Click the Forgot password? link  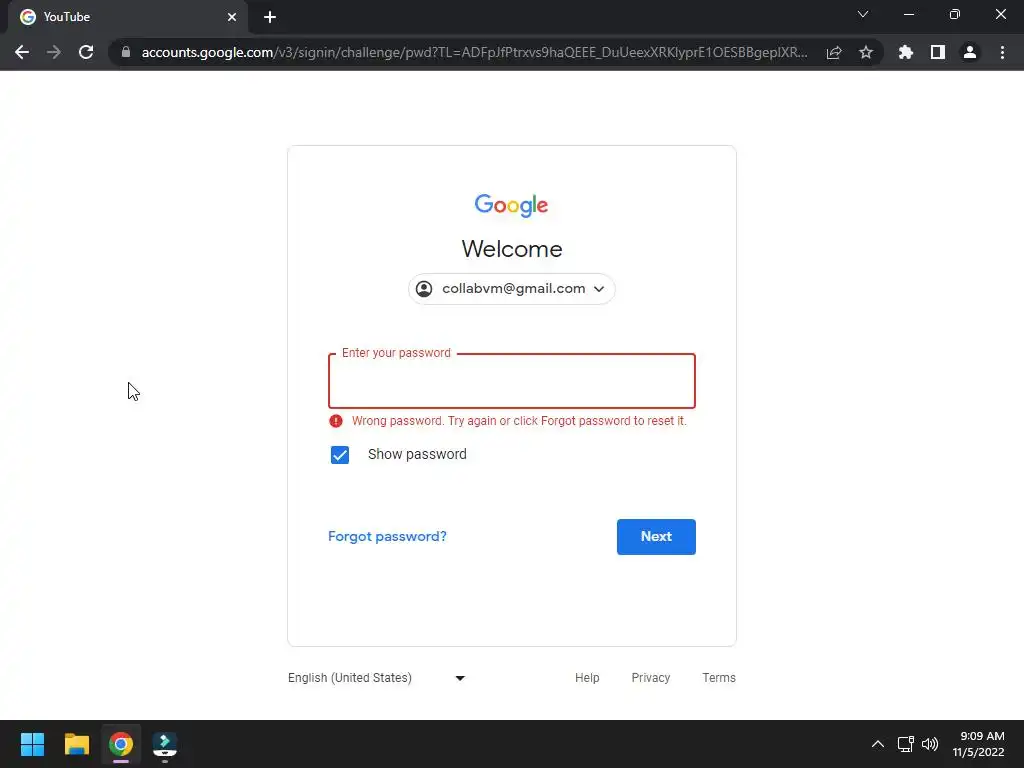click(x=387, y=536)
